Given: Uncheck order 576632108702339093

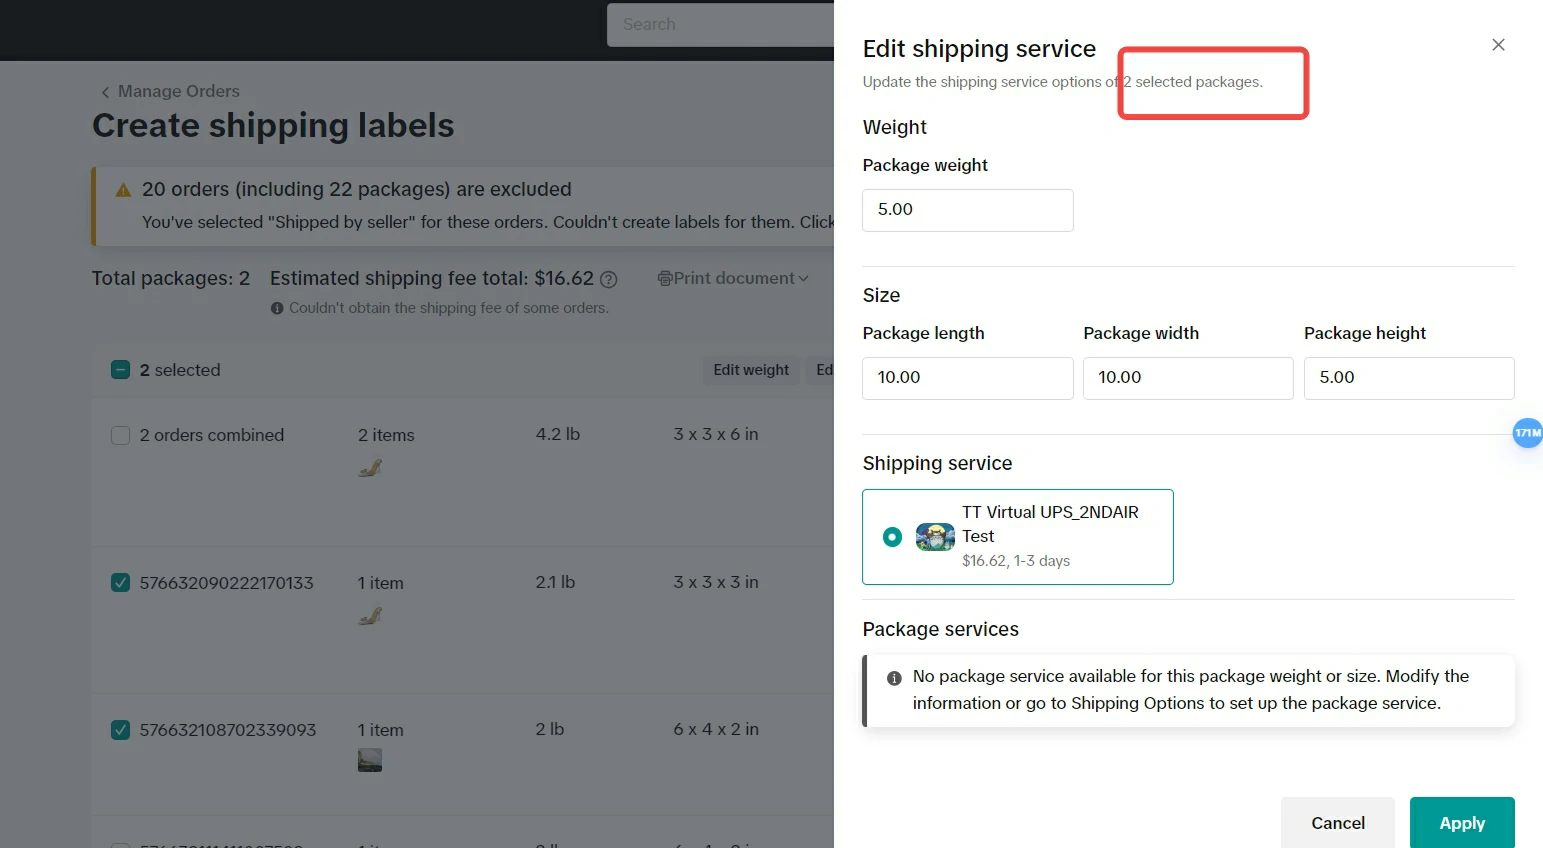Looking at the screenshot, I should pyautogui.click(x=121, y=730).
